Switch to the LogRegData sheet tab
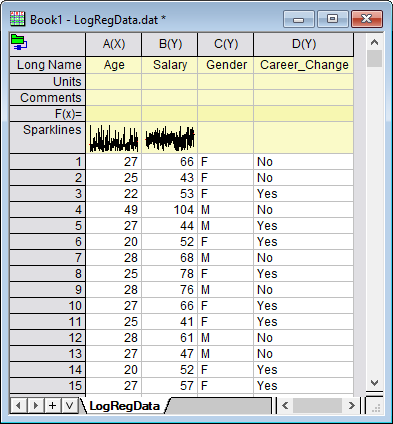Image resolution: width=393 pixels, height=424 pixels. (125, 406)
